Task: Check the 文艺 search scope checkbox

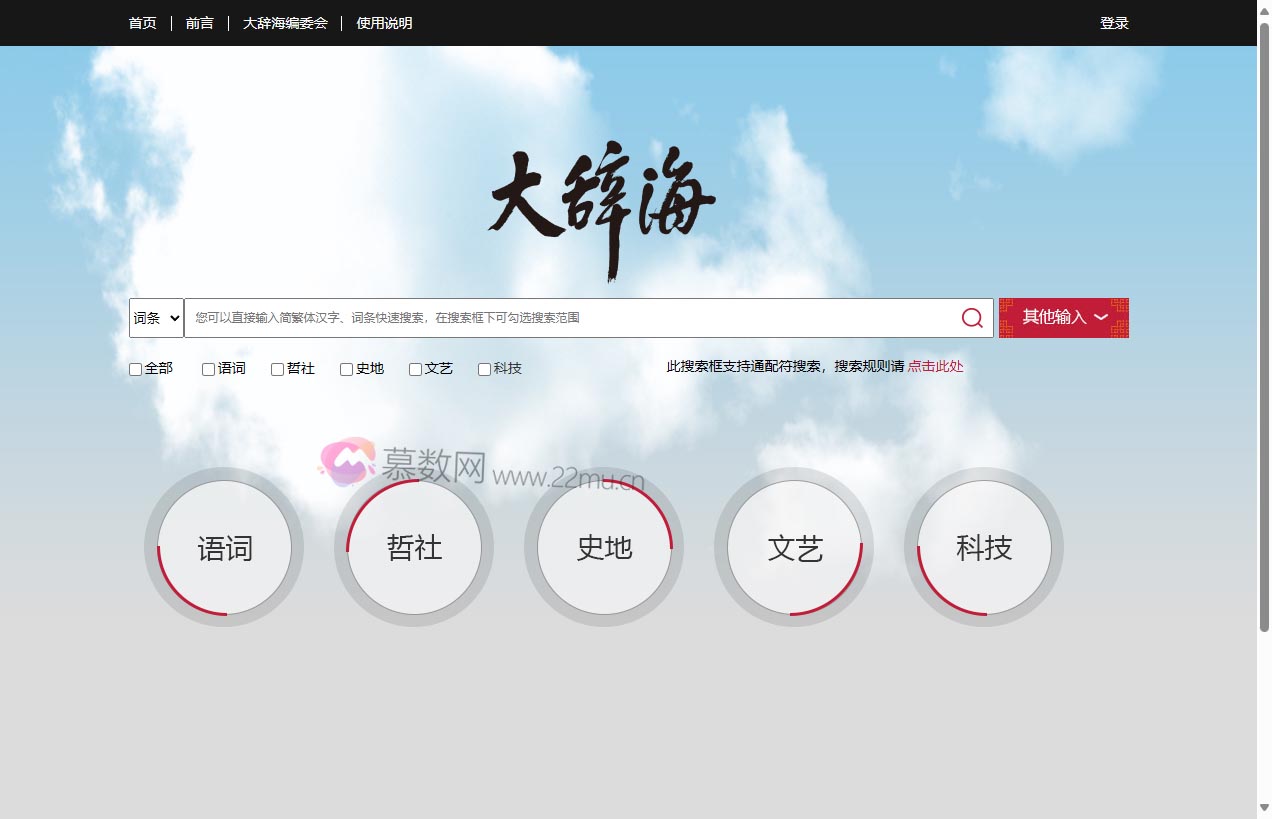Action: [x=415, y=369]
